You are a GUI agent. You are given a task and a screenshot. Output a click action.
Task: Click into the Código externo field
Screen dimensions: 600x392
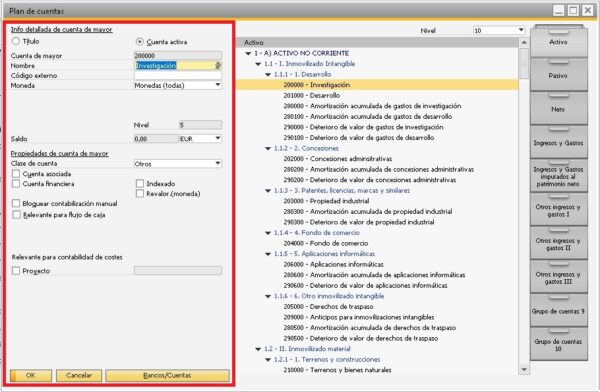178,75
